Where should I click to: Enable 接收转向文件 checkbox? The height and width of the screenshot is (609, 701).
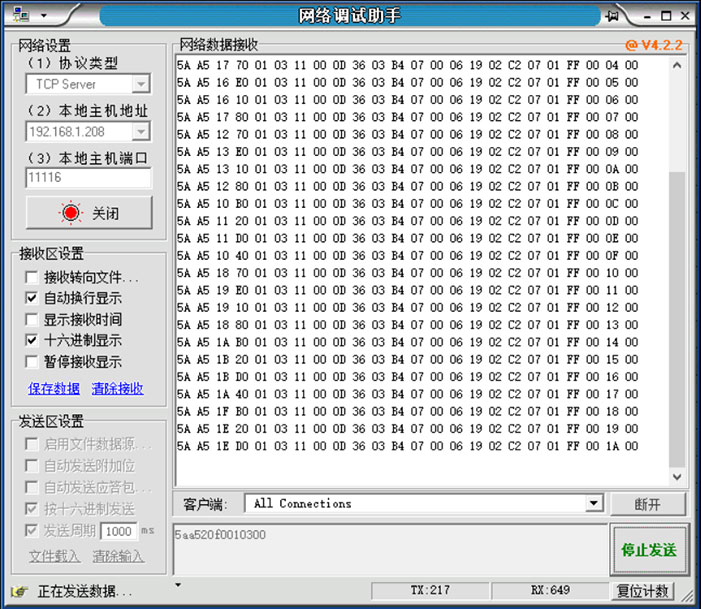click(31, 277)
